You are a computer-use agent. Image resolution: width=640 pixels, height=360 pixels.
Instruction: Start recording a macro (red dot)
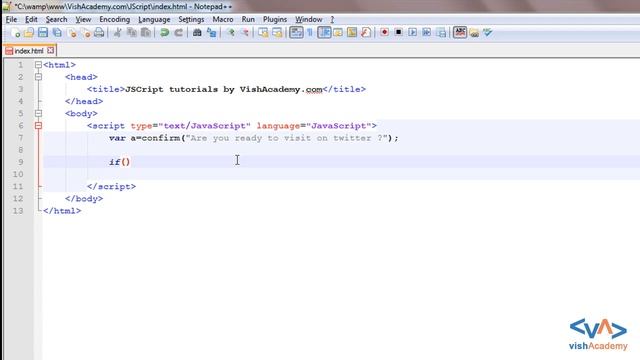384,33
